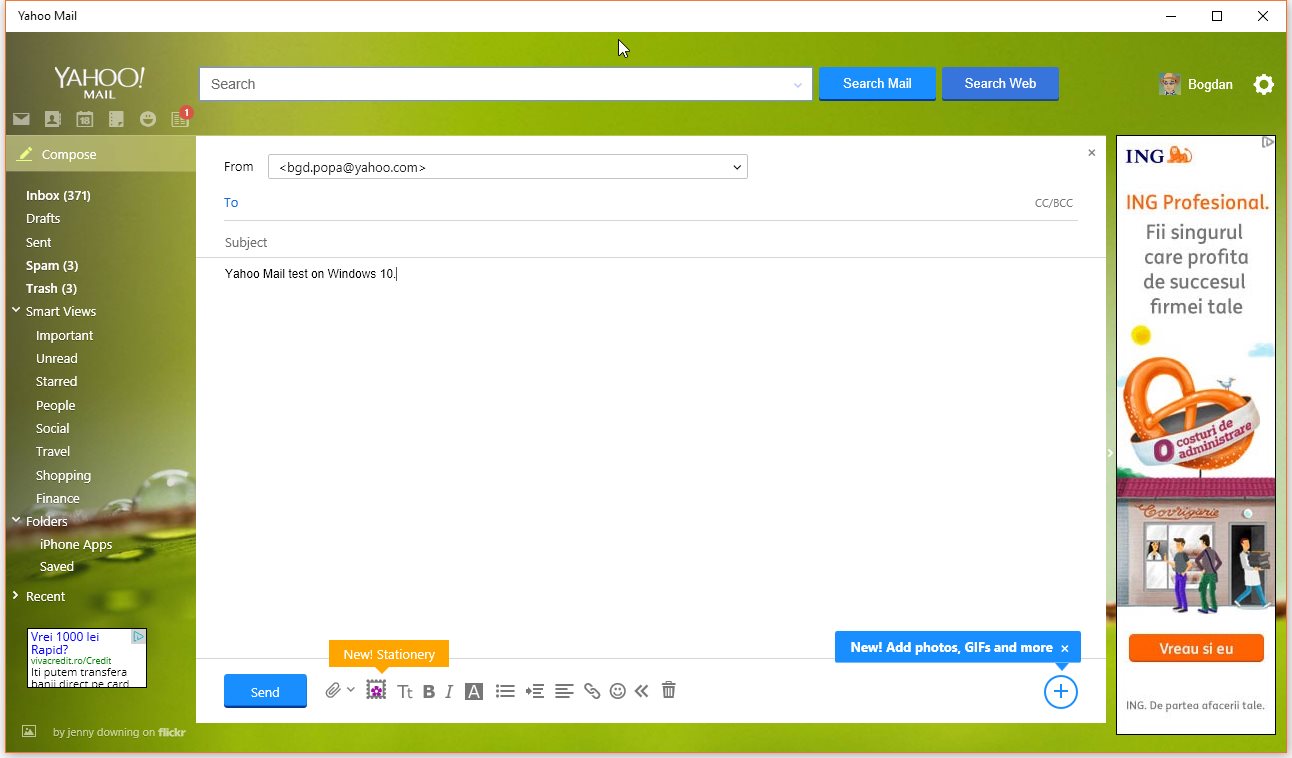Open the Messenger smiley icon
Viewport: 1292px width, 758px height.
coord(148,119)
